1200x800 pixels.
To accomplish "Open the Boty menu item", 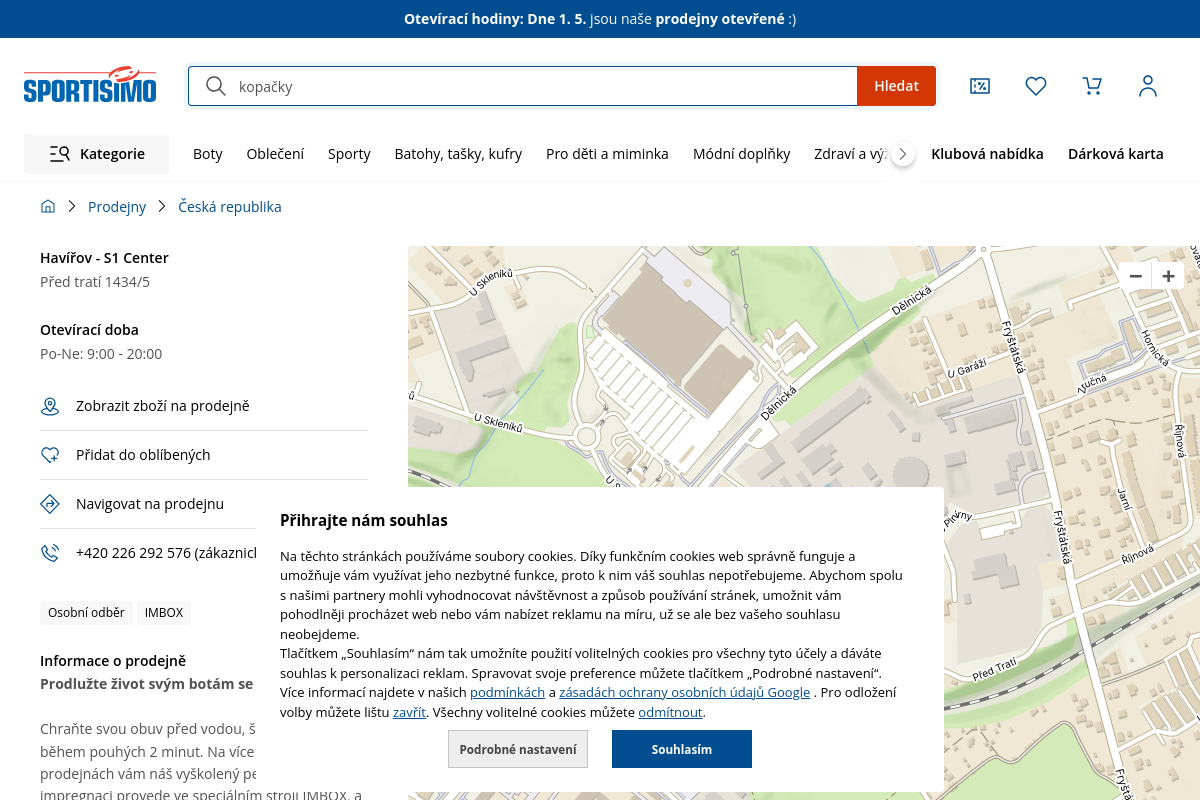I will [208, 154].
